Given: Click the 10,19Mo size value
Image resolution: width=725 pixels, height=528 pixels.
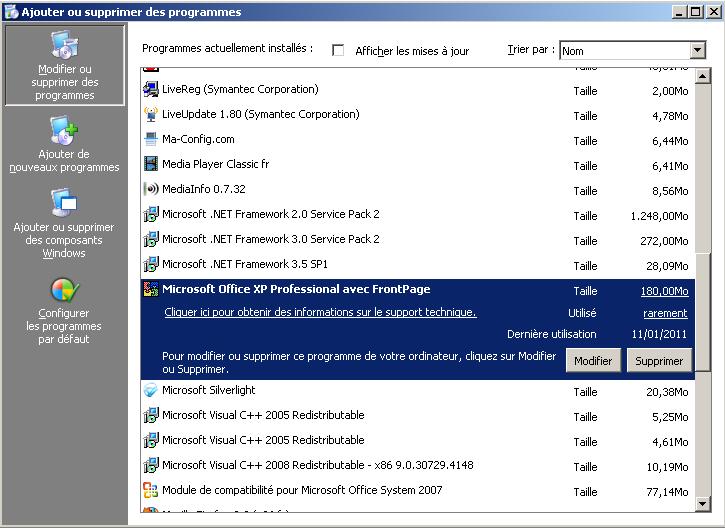Looking at the screenshot, I should click(x=667, y=467).
